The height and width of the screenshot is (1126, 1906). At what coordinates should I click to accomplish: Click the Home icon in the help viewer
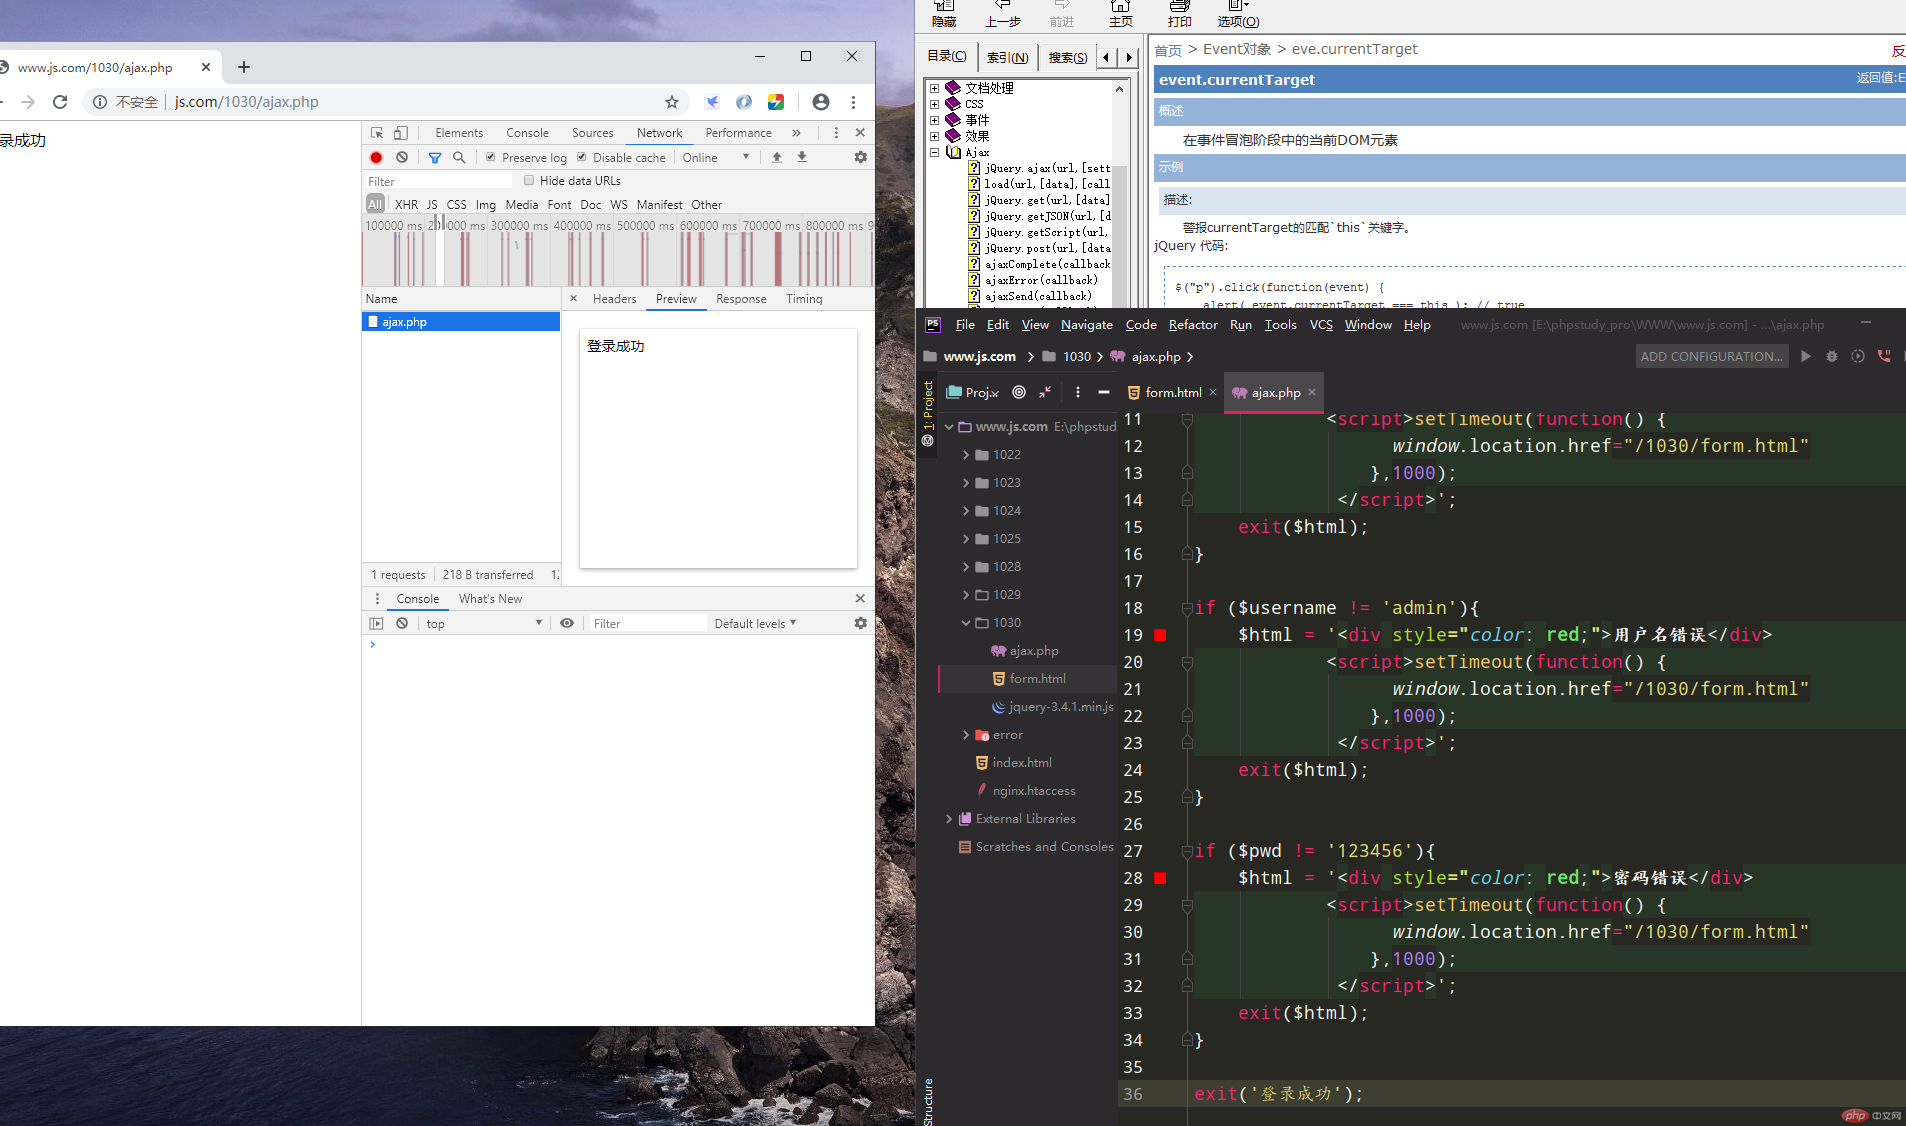coord(1121,14)
